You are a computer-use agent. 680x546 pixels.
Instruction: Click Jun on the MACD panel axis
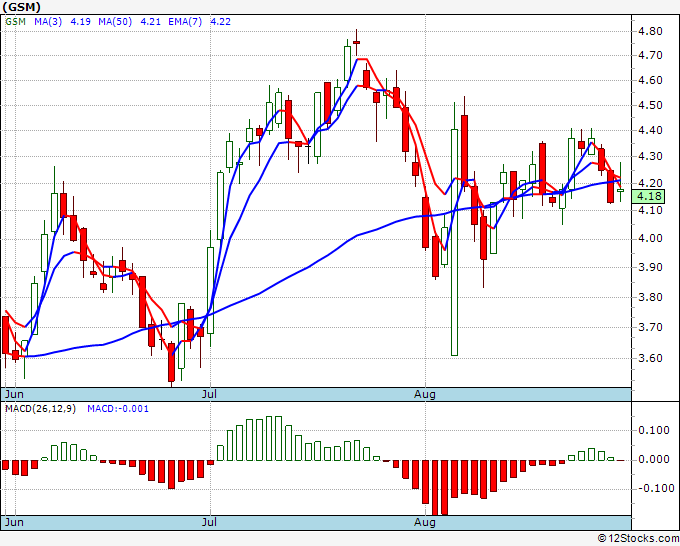pos(14,522)
